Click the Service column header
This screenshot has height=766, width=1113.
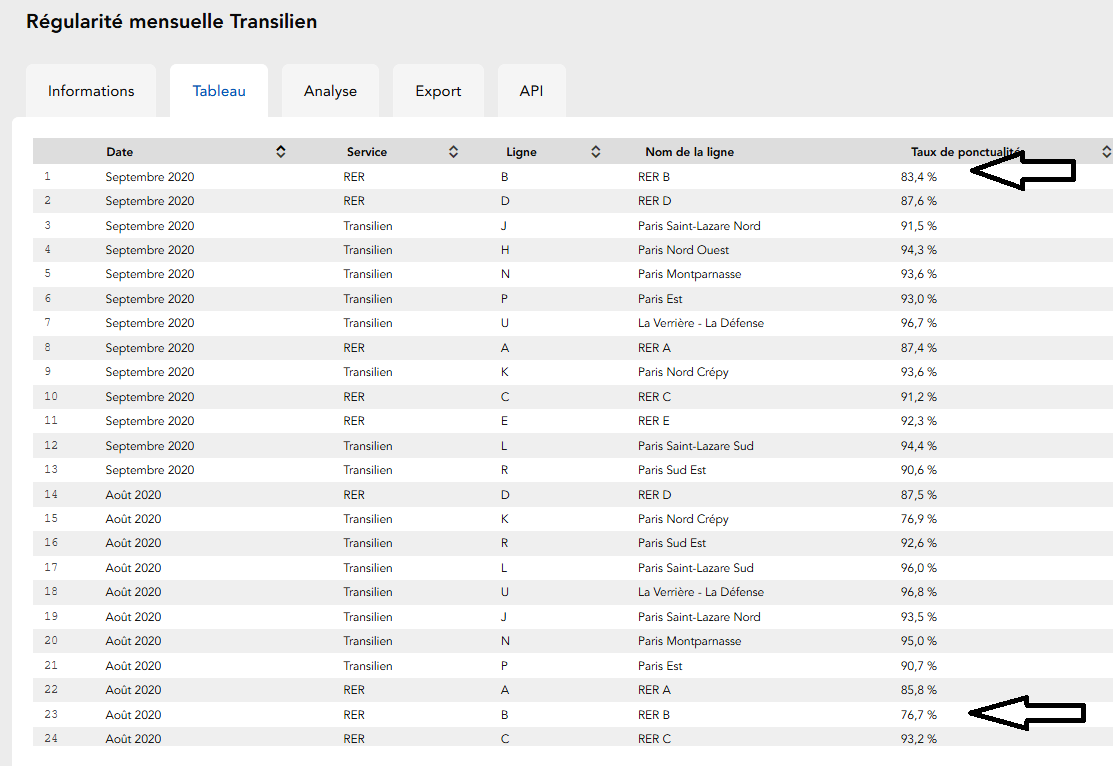point(367,152)
